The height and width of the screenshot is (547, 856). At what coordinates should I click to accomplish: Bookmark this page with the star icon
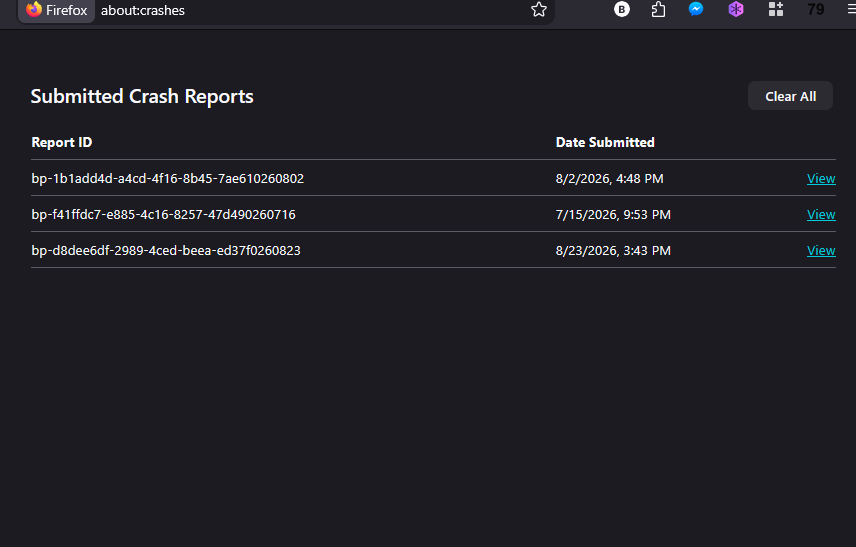point(539,9)
